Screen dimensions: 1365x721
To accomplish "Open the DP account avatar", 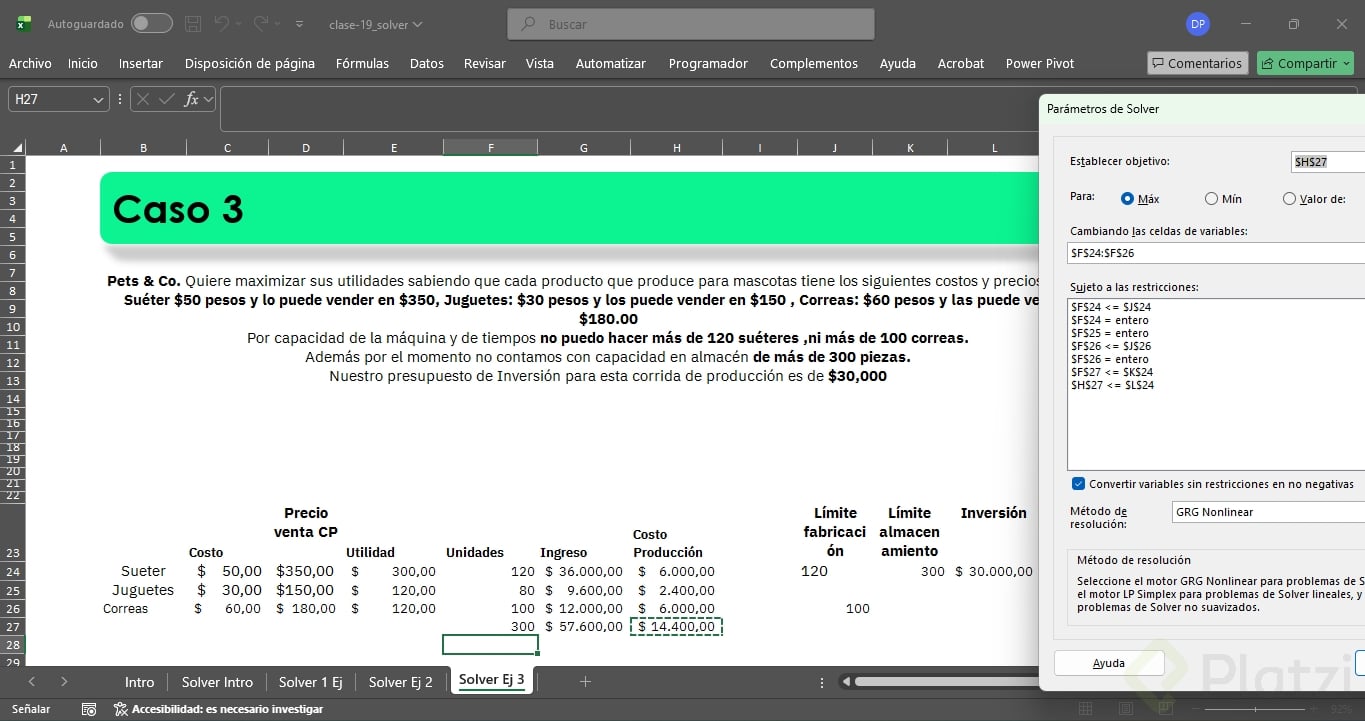I will pyautogui.click(x=1197, y=24).
